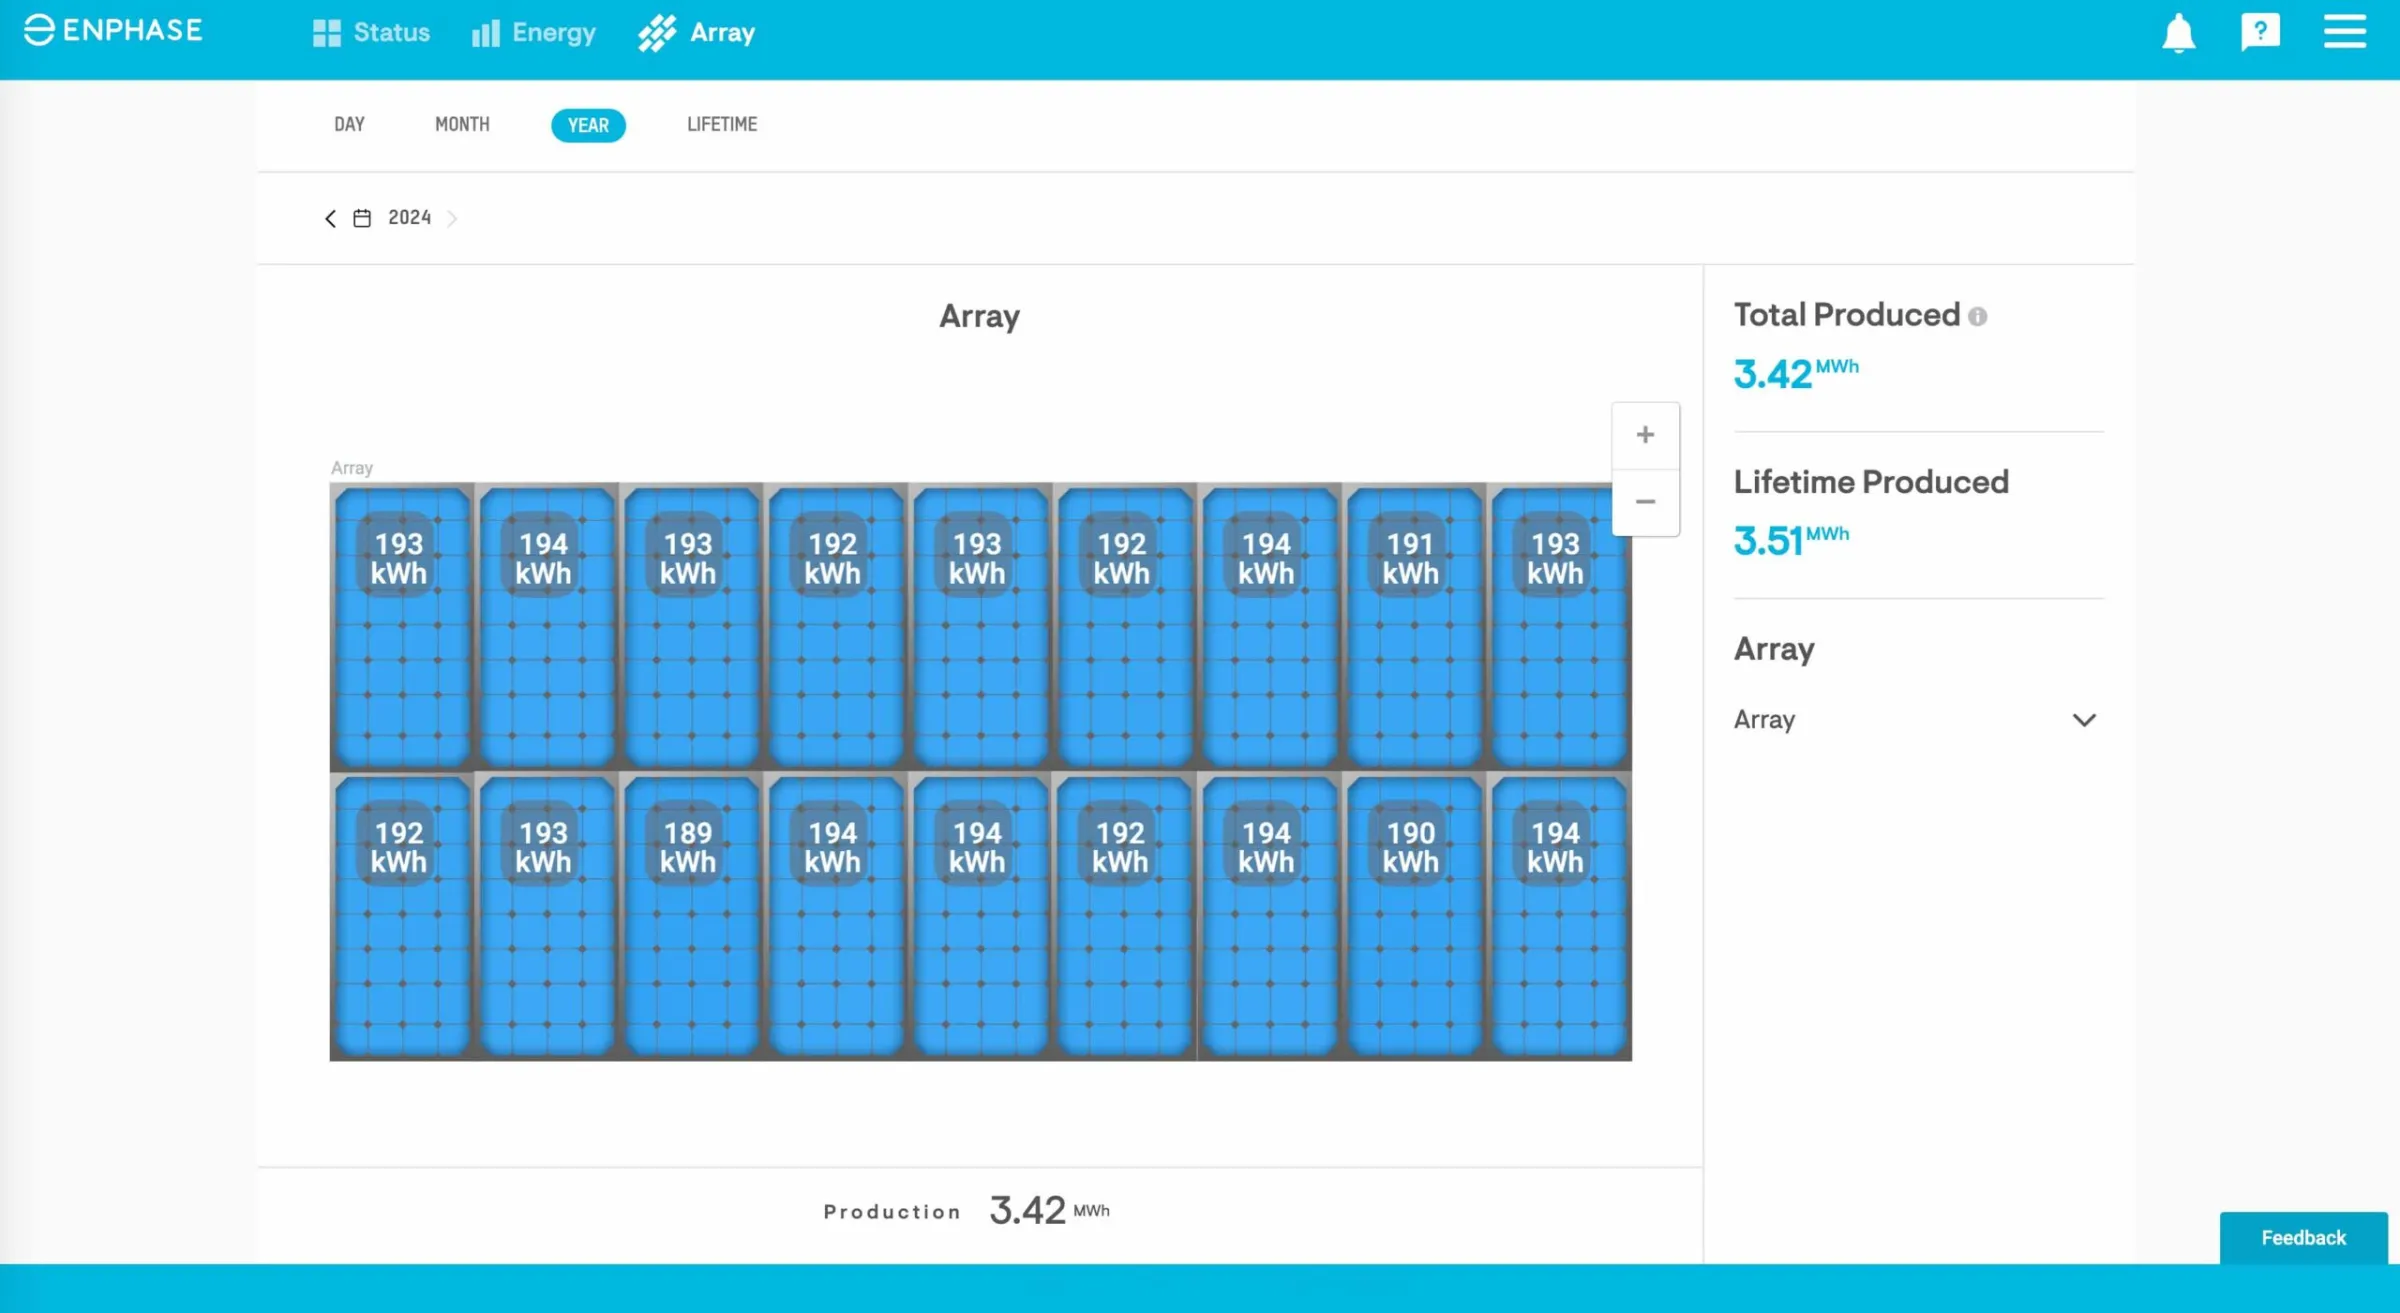Expand the Array dropdown chevron
The height and width of the screenshot is (1313, 2400).
2084,720
